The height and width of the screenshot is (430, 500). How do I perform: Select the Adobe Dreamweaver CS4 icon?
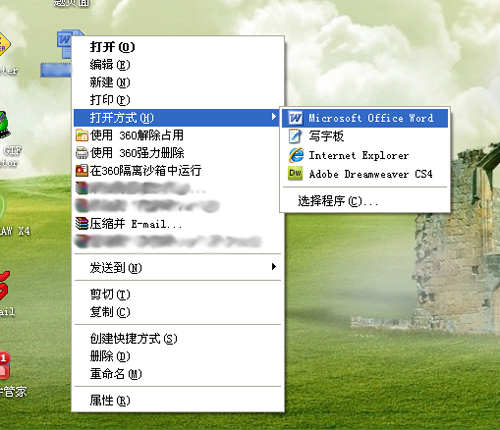295,174
